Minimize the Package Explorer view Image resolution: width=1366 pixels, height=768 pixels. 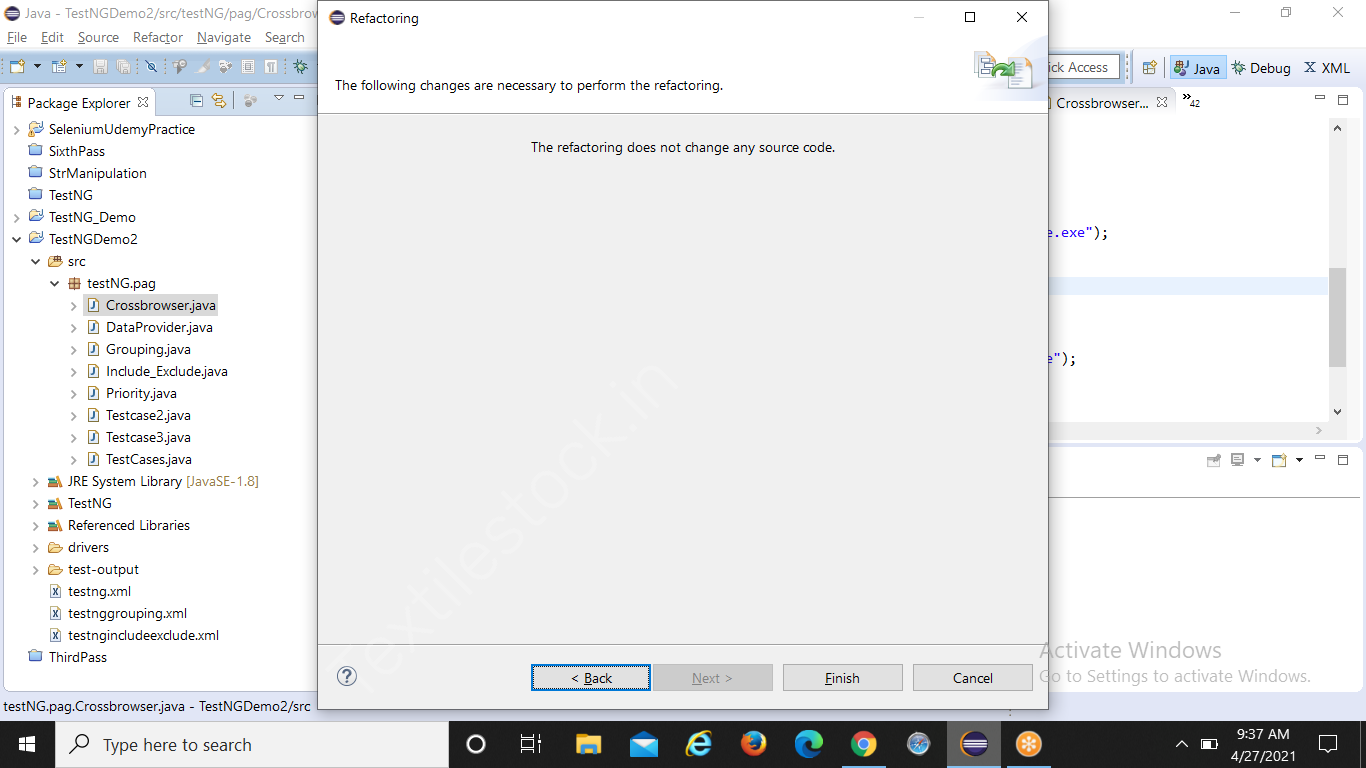coord(299,98)
